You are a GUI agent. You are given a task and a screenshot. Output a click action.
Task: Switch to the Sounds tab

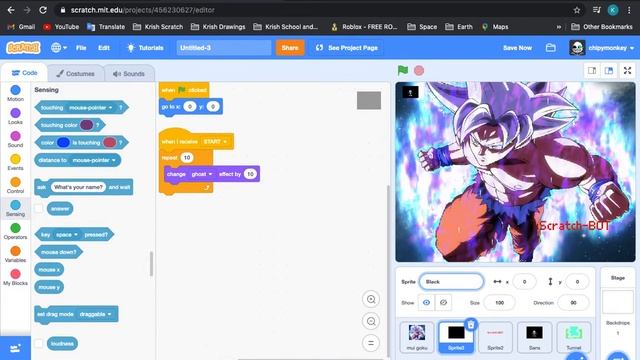click(x=129, y=74)
